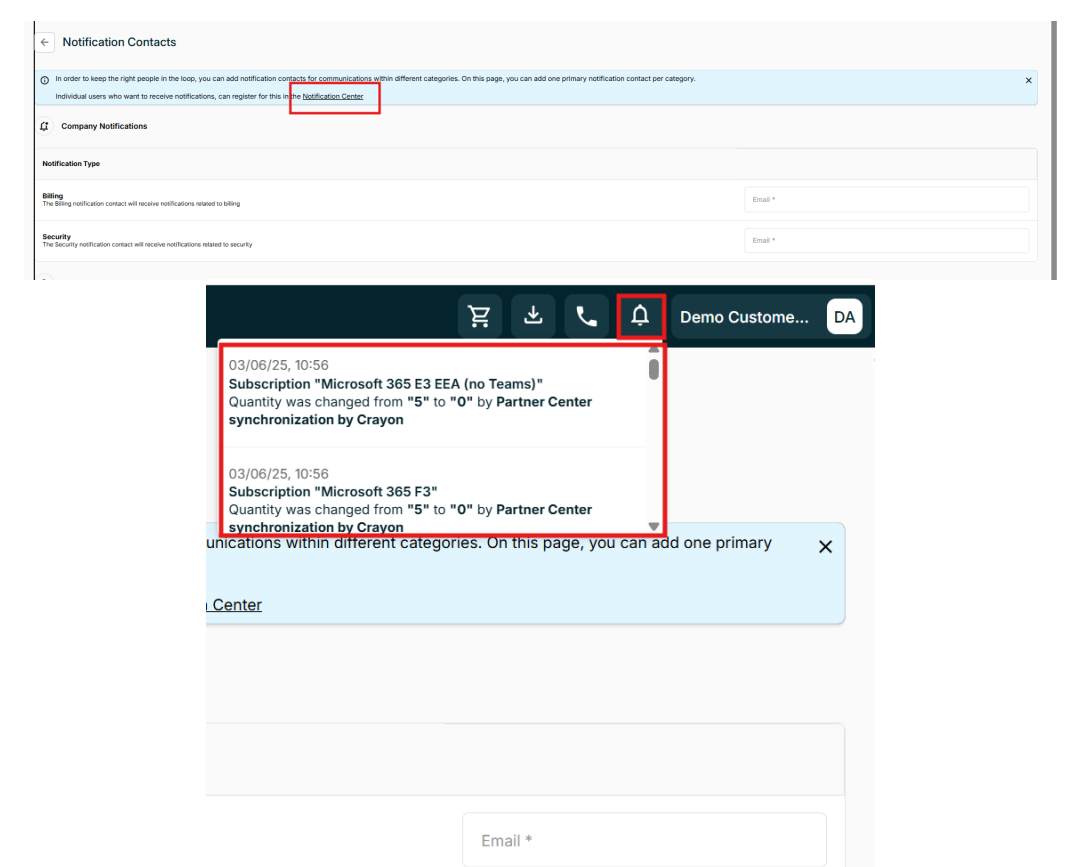Click the Billing contact Email field
Viewport: 1072px width, 867px height.
pyautogui.click(x=887, y=199)
